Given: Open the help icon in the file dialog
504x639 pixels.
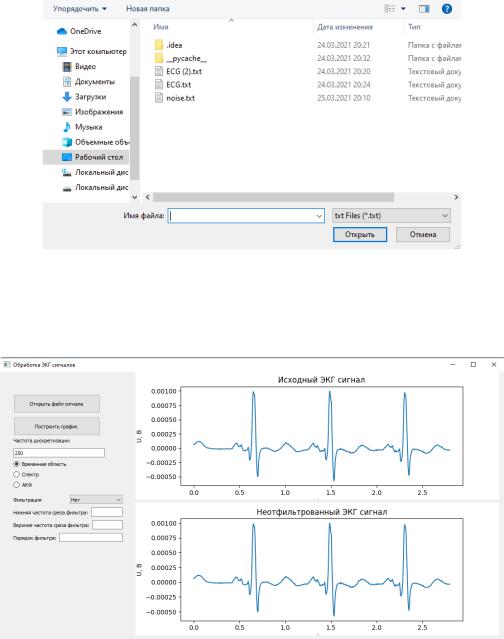Looking at the screenshot, I should 447,9.
